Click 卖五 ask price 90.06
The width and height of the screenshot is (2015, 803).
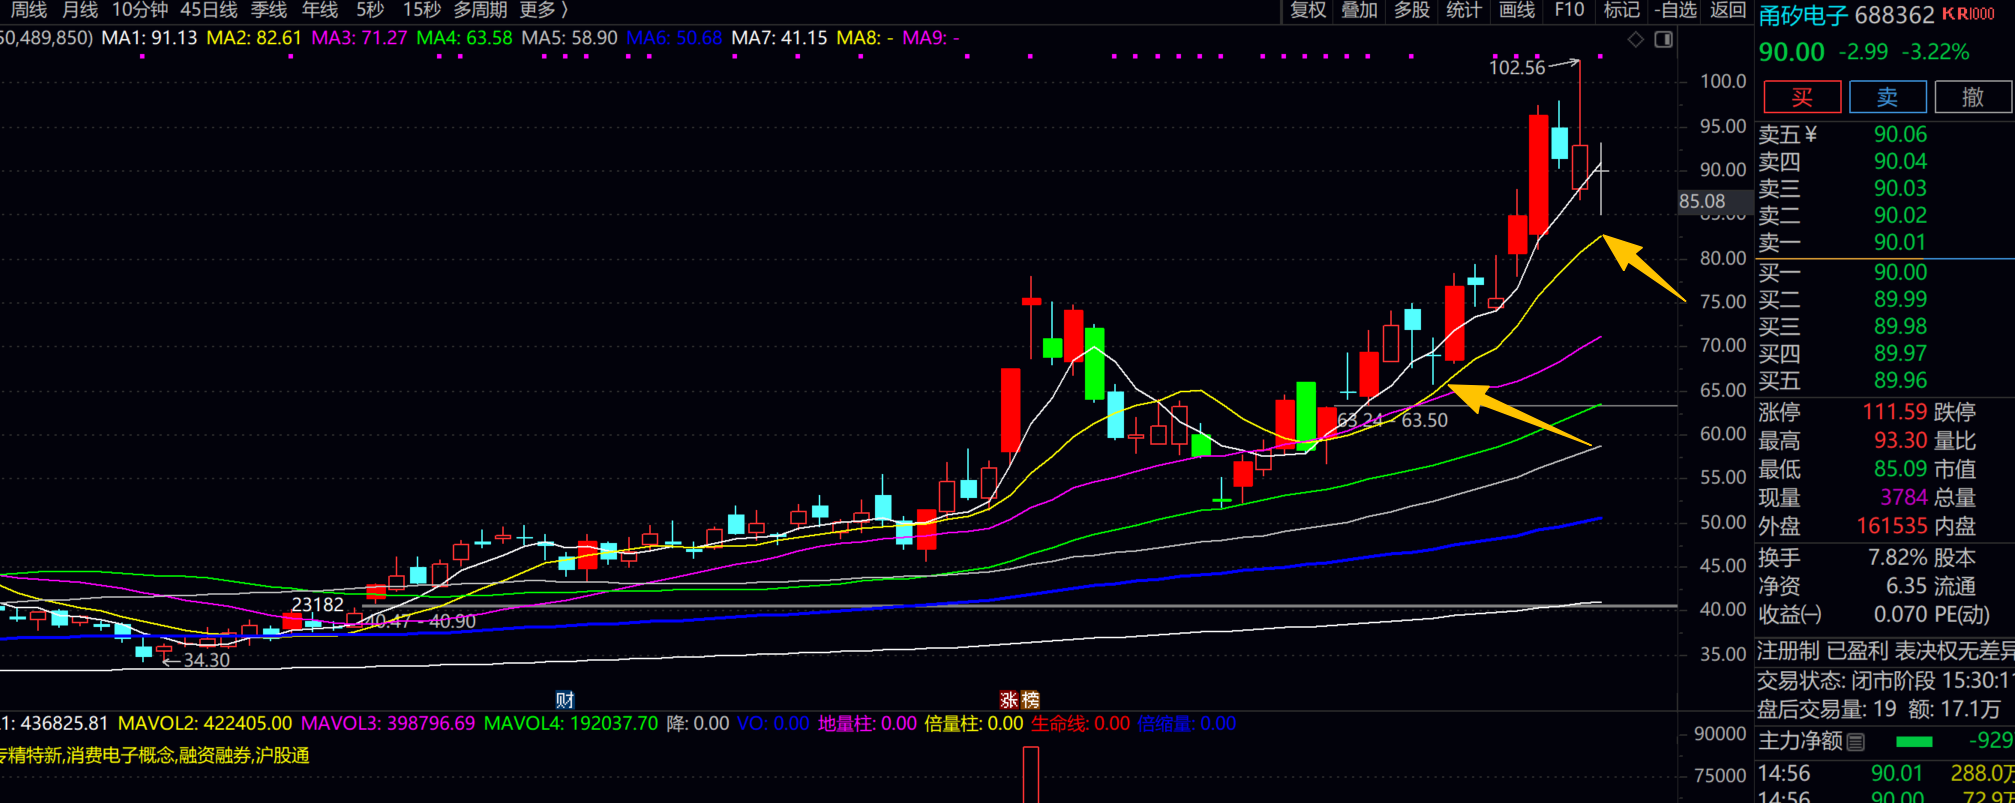click(1900, 134)
